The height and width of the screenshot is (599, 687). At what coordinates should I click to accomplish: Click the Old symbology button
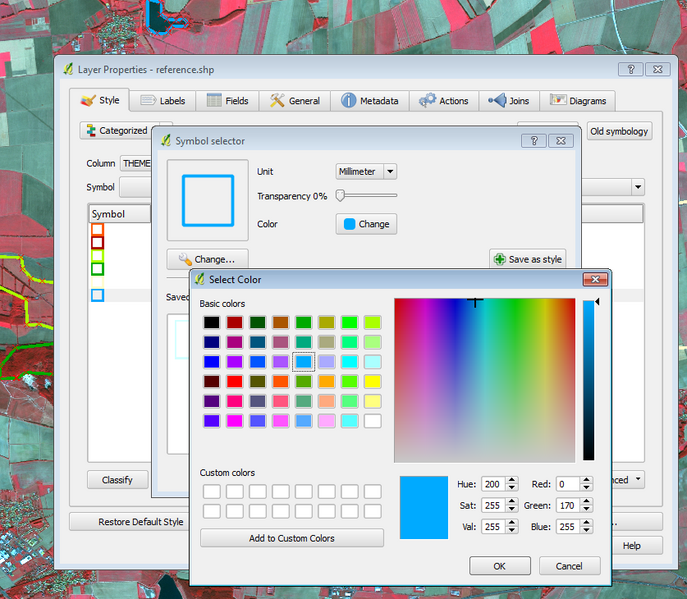[619, 131]
